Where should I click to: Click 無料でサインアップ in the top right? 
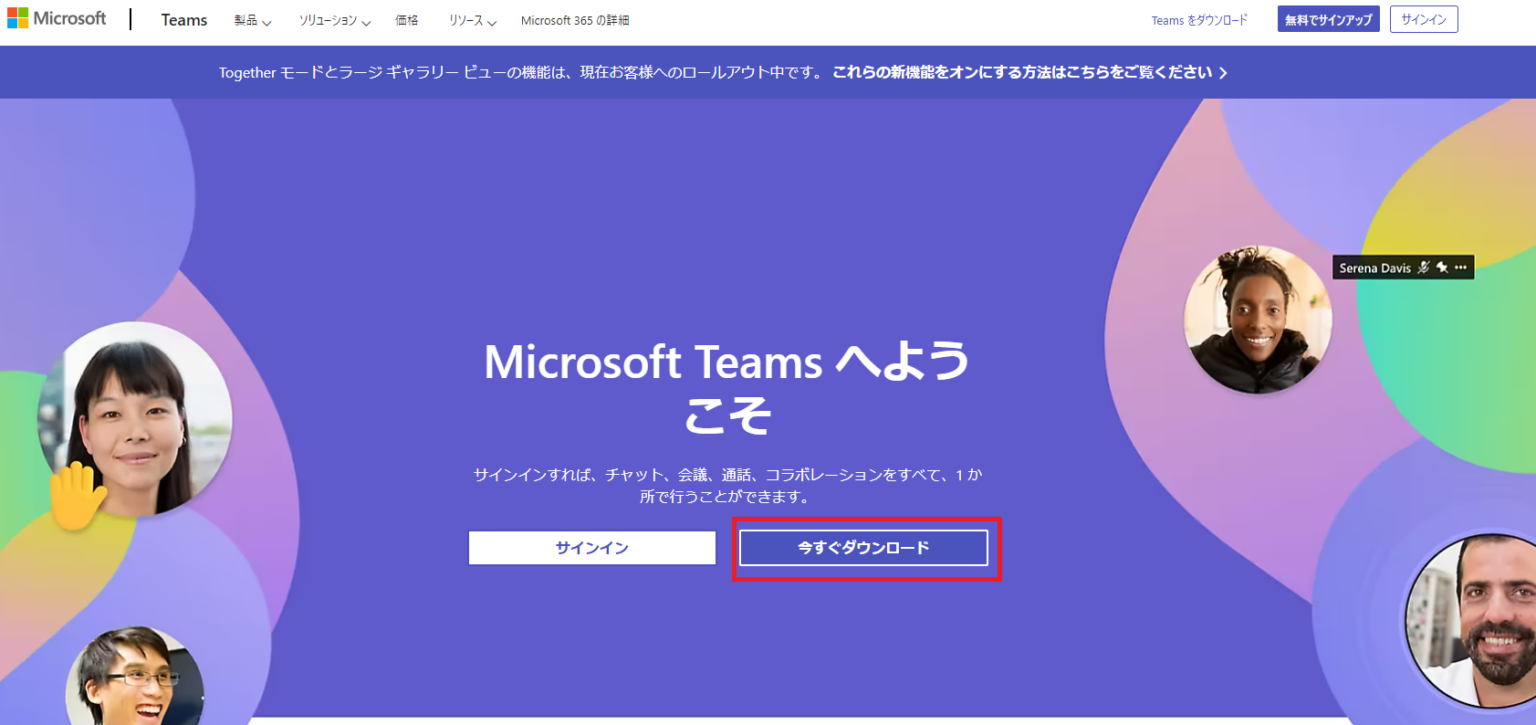1328,18
